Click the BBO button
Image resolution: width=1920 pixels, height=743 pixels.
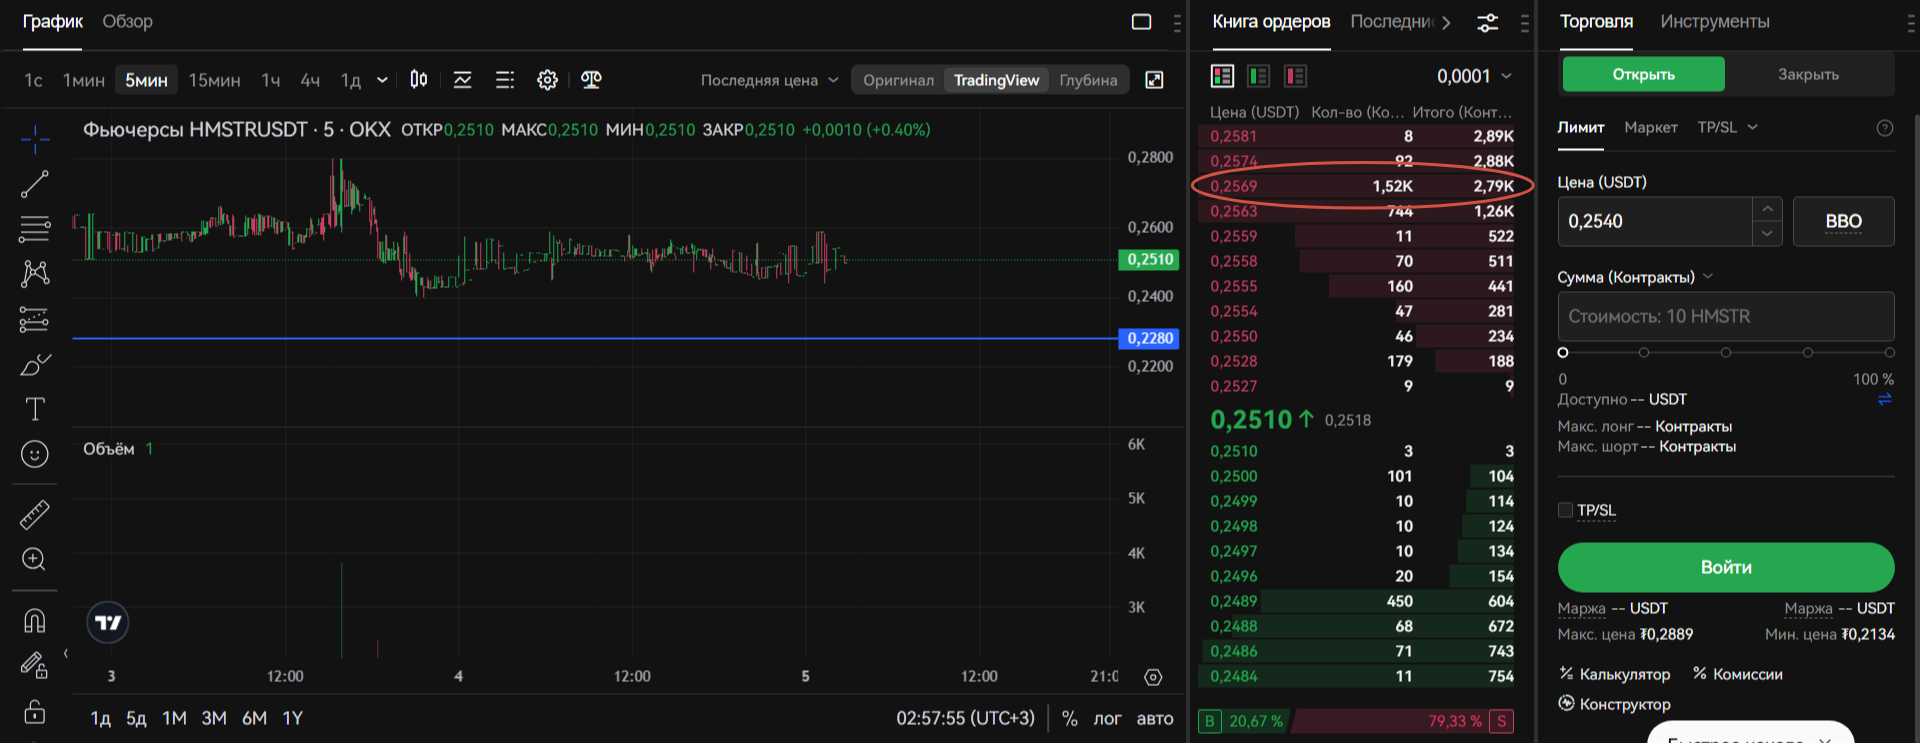pyautogui.click(x=1844, y=221)
